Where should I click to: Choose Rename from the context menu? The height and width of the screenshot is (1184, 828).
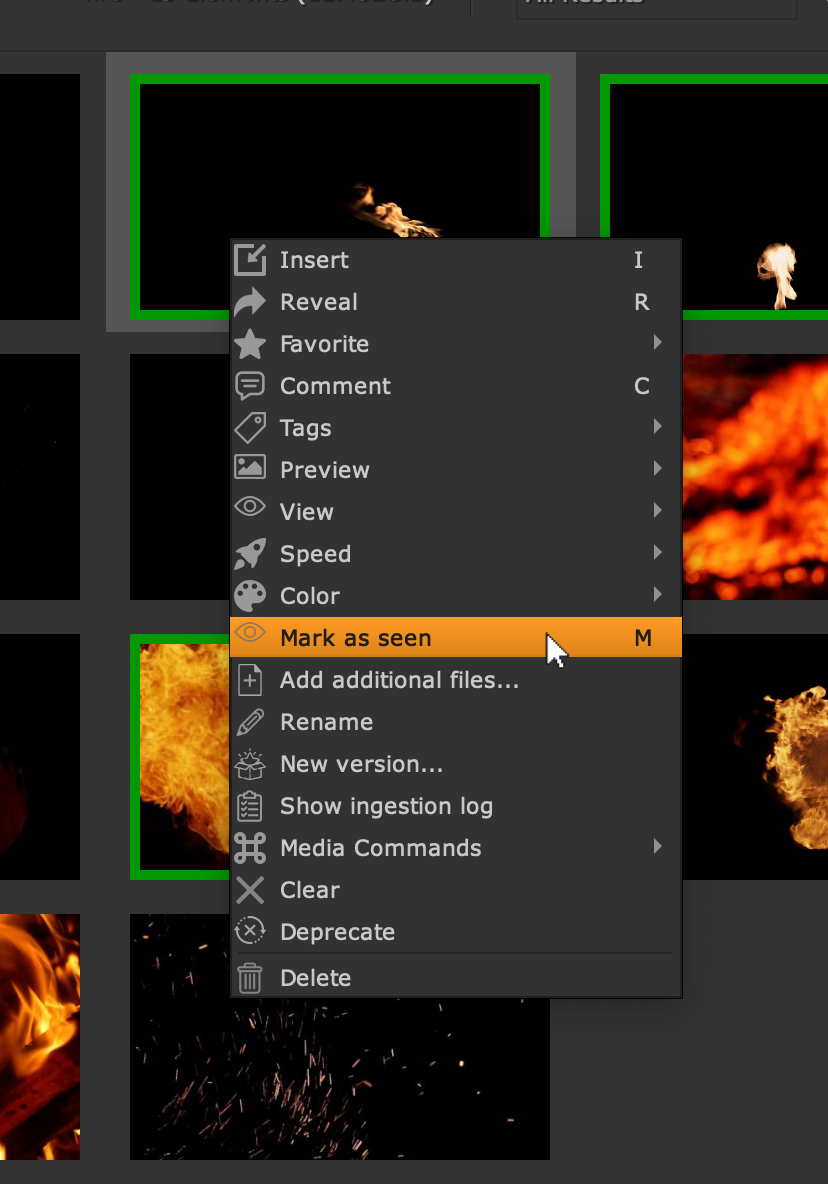click(326, 722)
